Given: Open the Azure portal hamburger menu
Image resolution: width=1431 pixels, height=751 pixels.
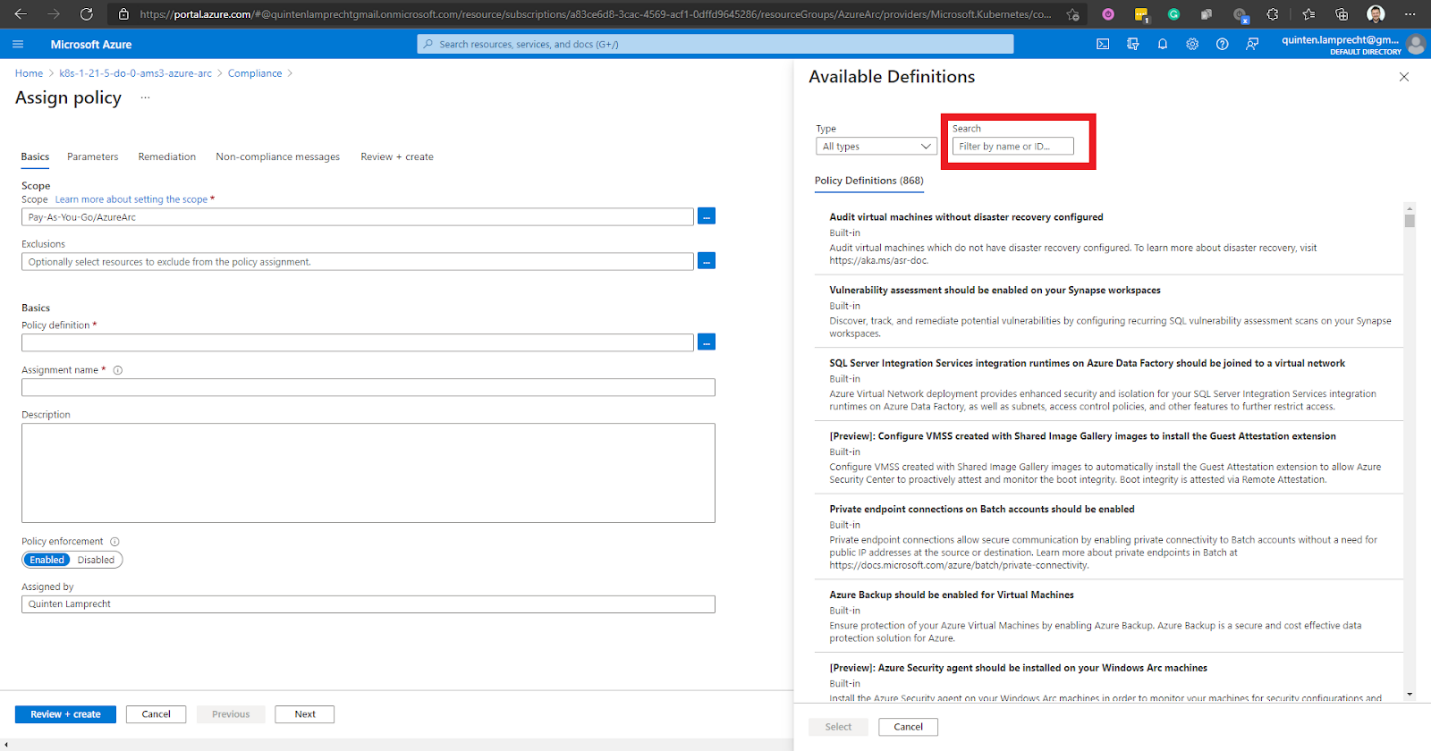Looking at the screenshot, I should (17, 44).
